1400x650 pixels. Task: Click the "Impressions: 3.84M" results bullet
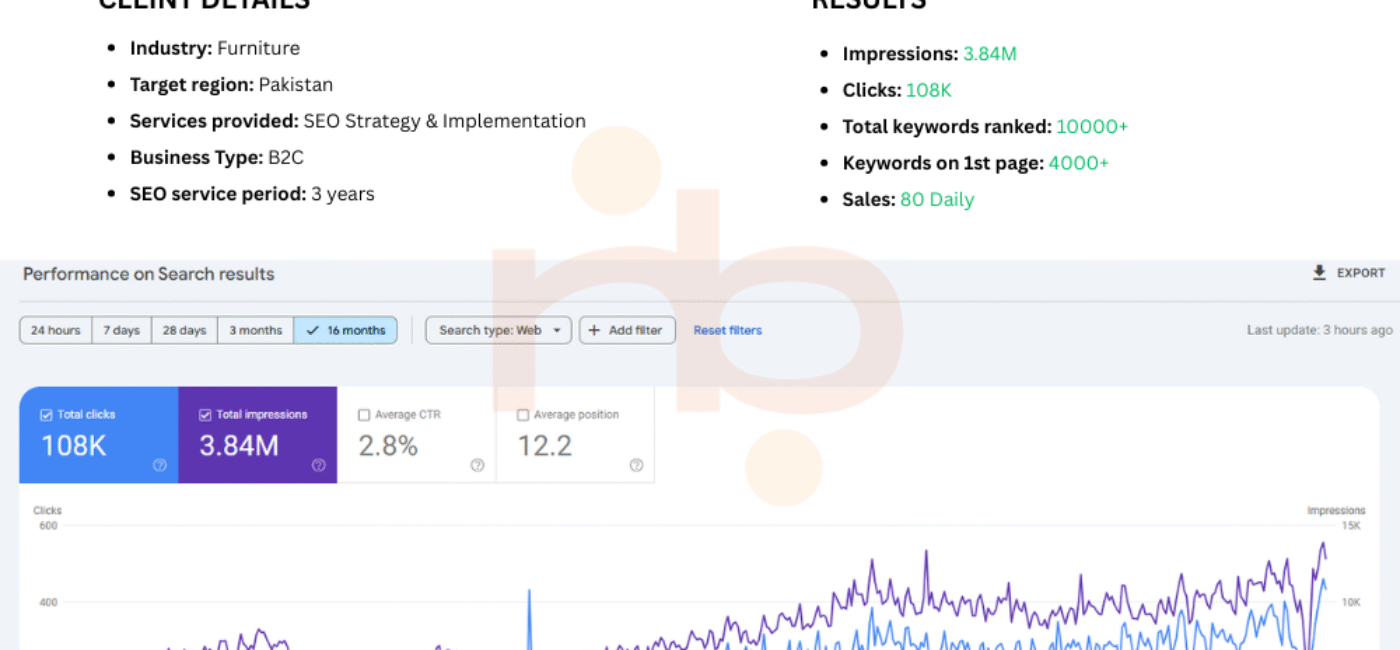(930, 54)
